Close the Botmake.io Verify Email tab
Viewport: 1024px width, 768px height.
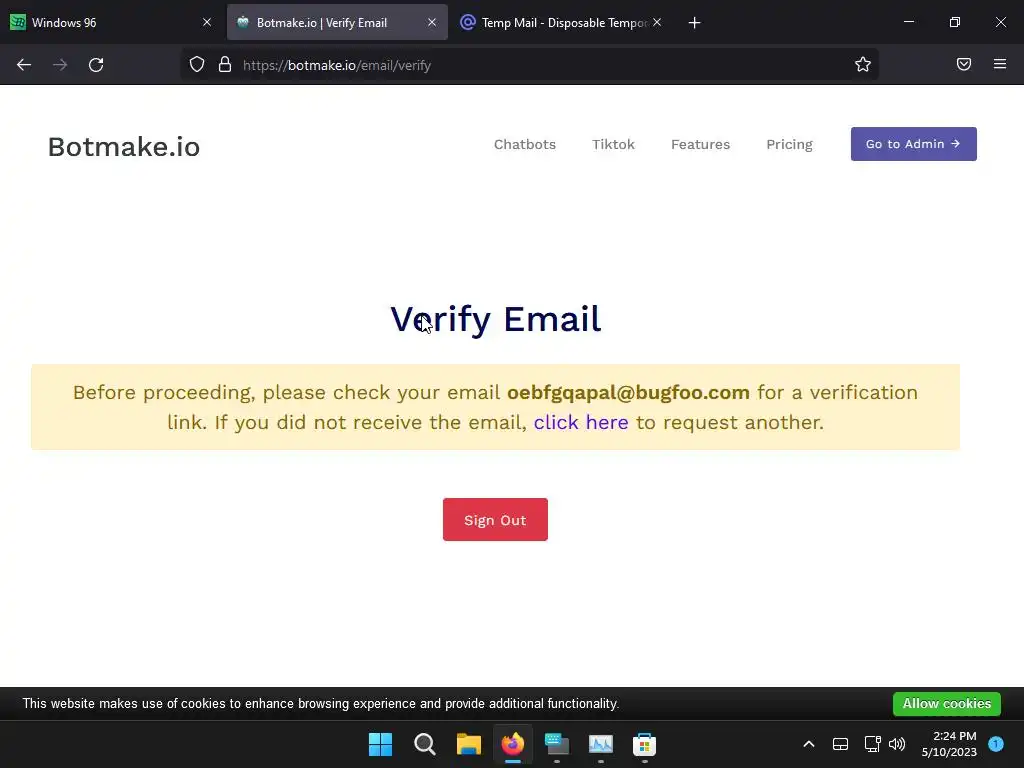432,22
